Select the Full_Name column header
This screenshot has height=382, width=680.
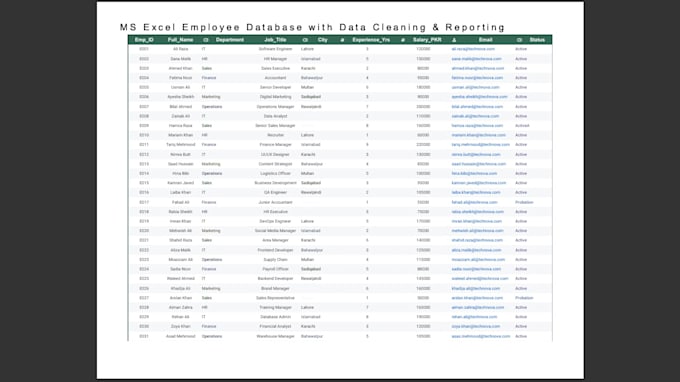click(180, 40)
